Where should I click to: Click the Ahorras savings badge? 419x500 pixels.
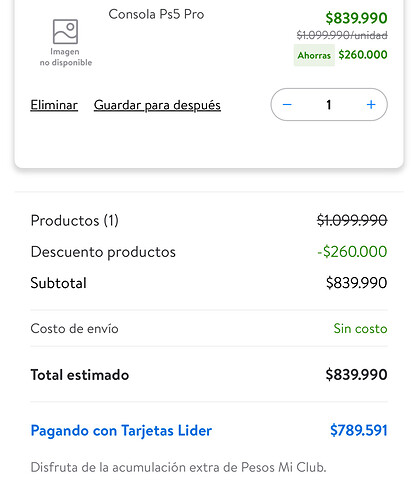(x=314, y=55)
